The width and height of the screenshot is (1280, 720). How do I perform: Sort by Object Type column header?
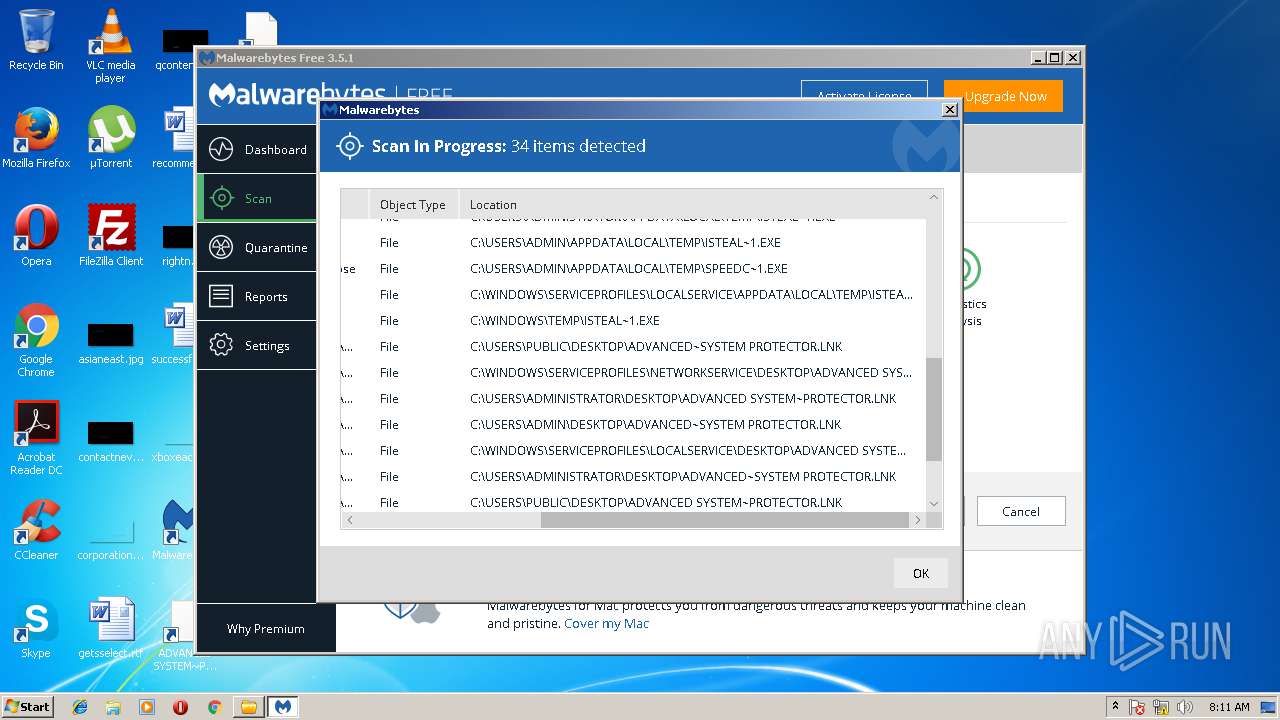413,204
